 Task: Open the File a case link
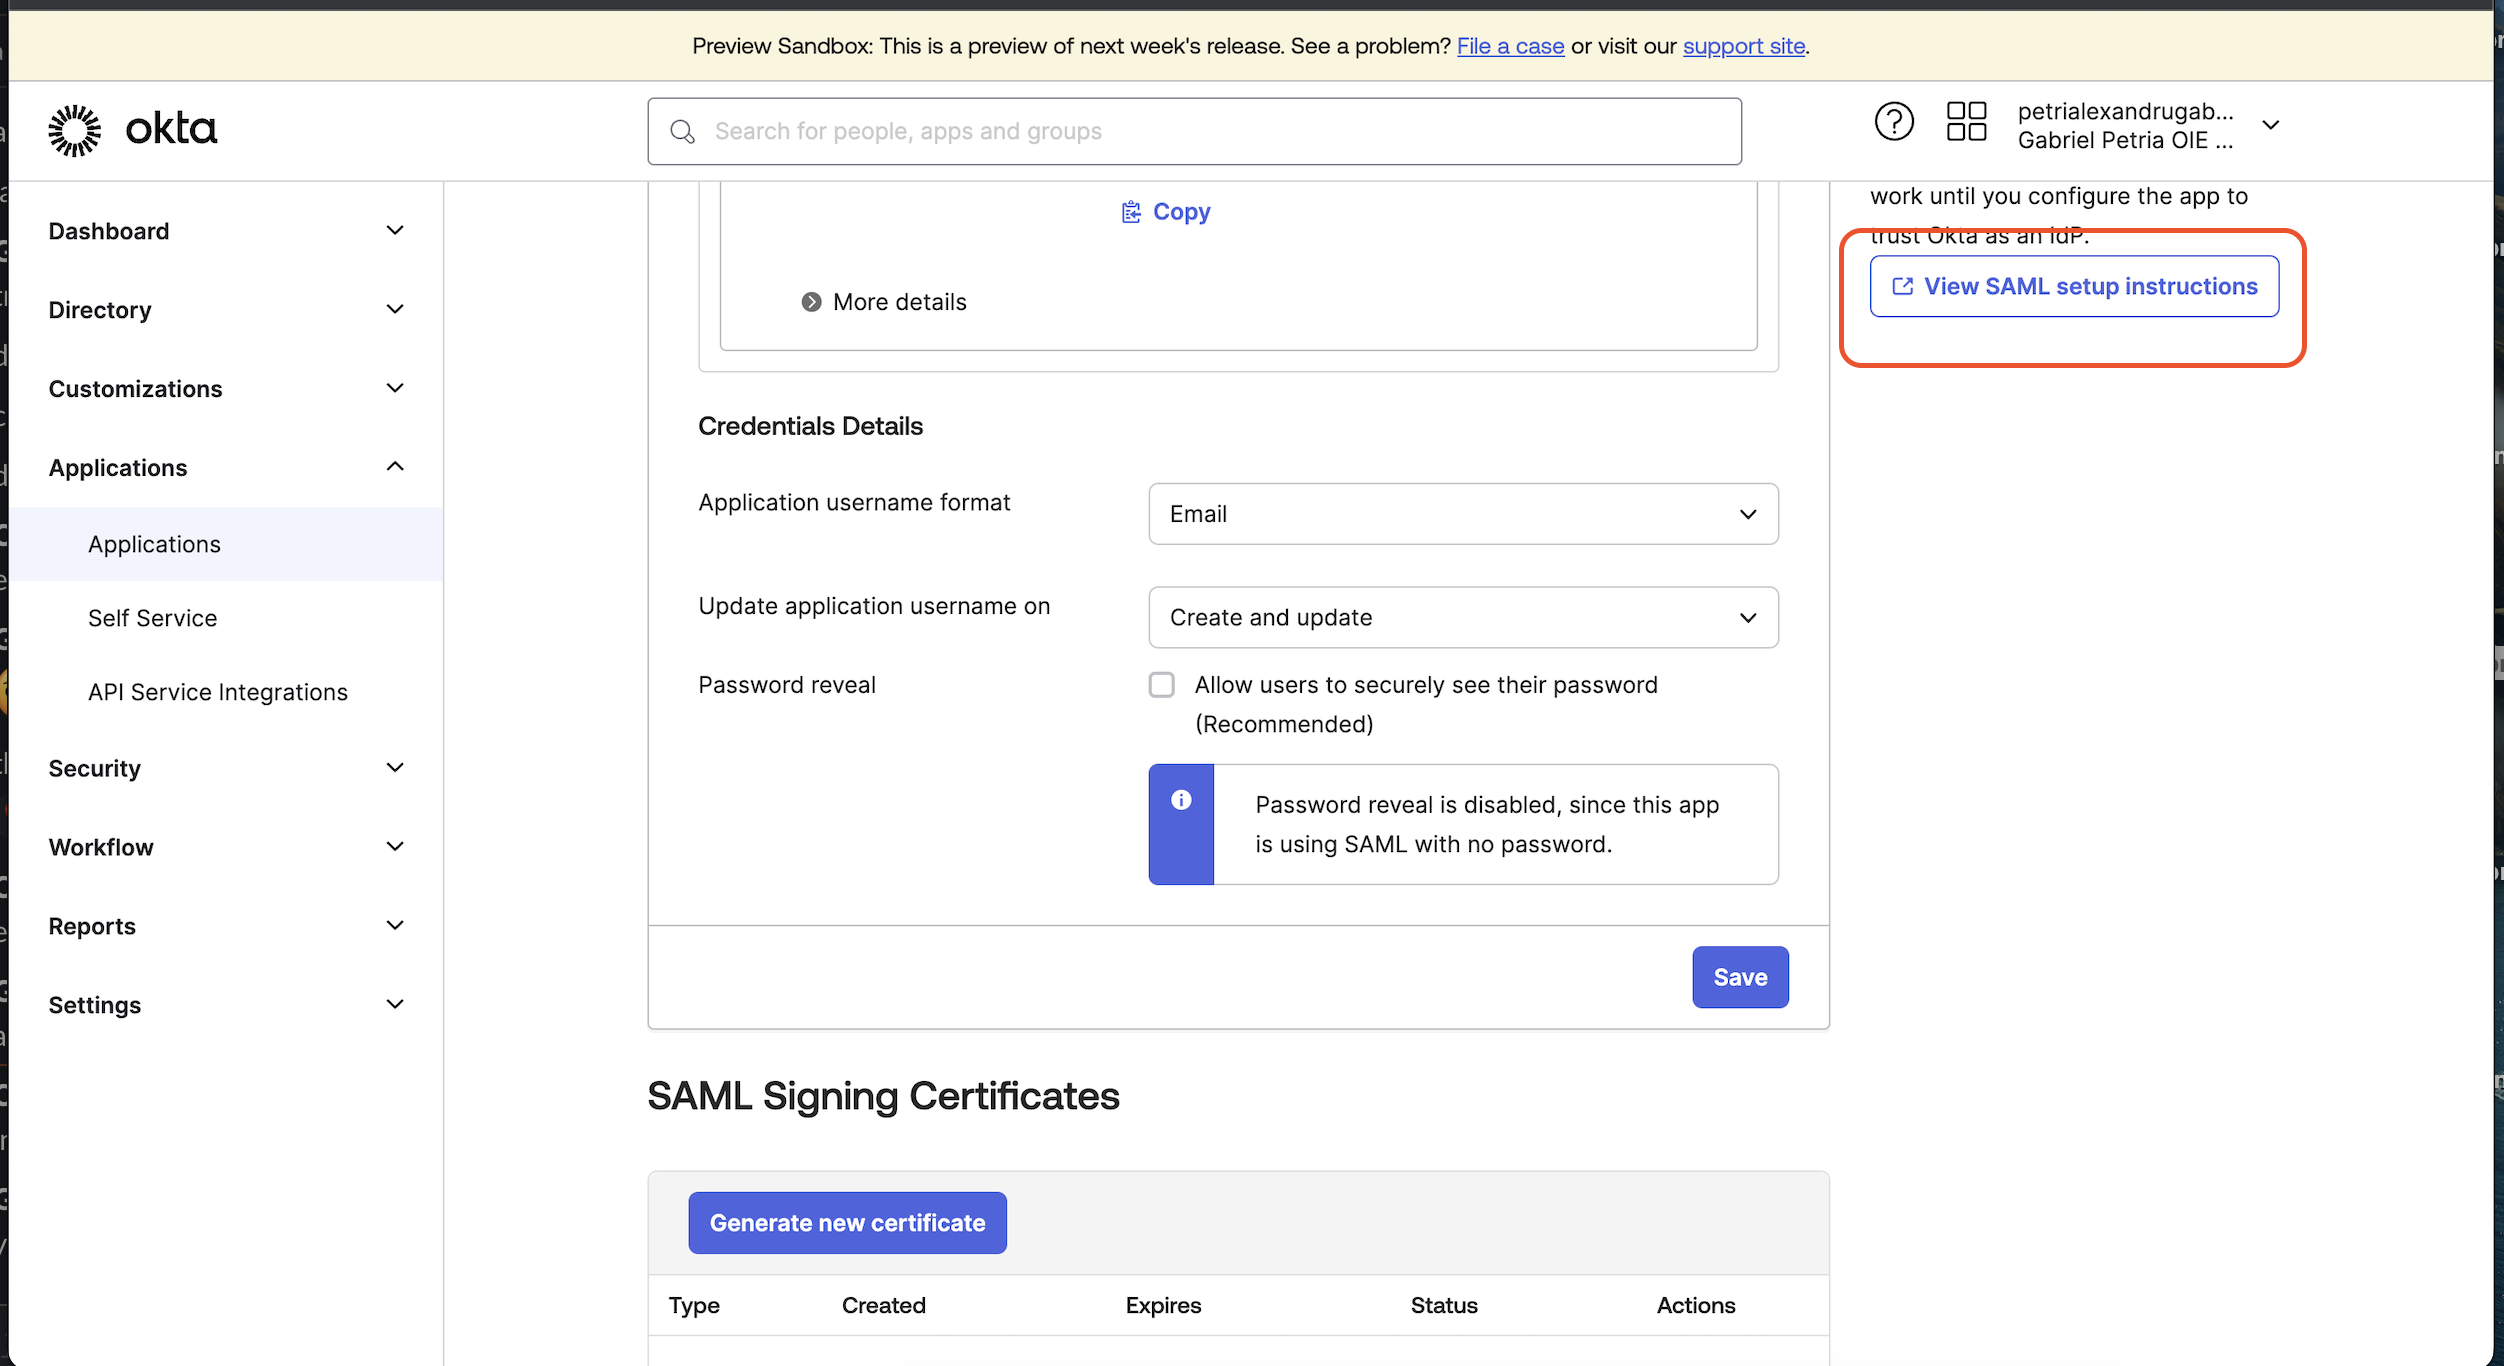[1510, 45]
